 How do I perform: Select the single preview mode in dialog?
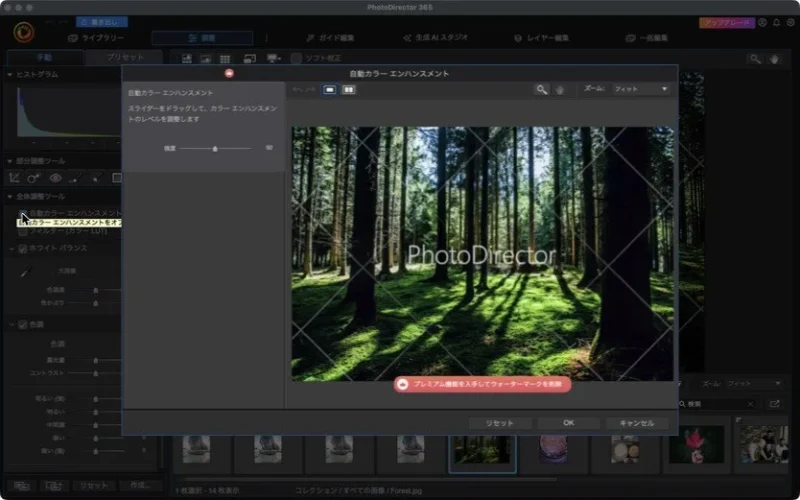330,90
